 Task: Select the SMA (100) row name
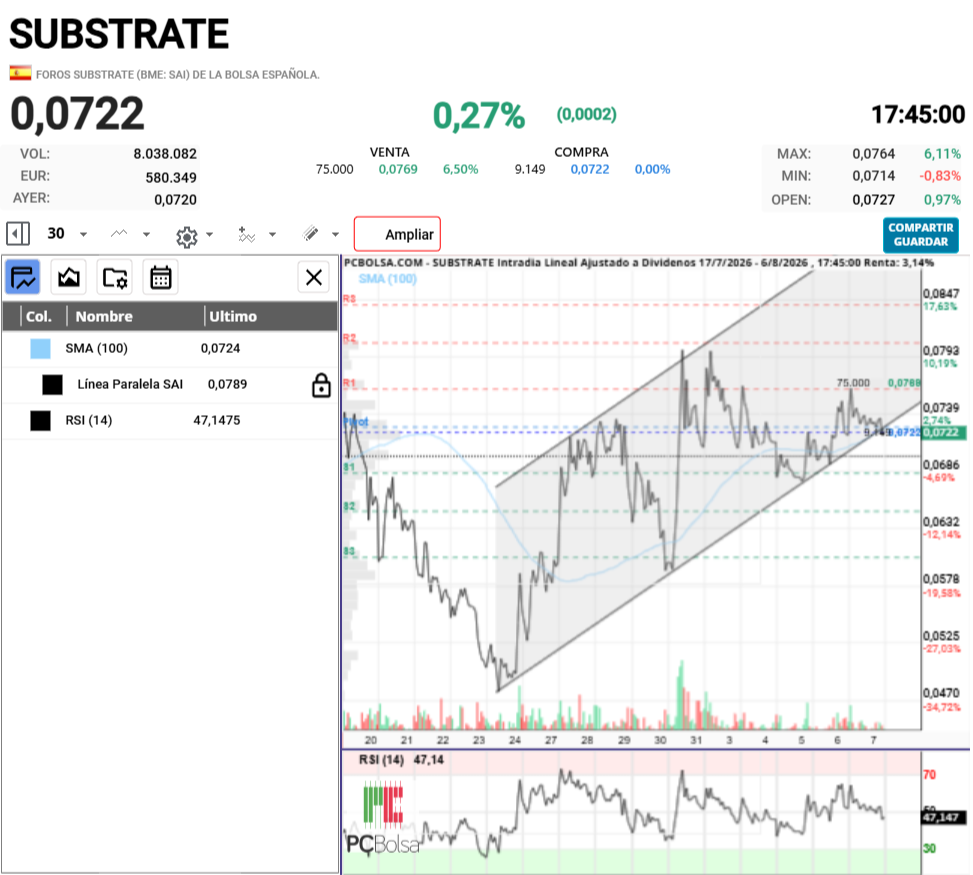[96, 349]
